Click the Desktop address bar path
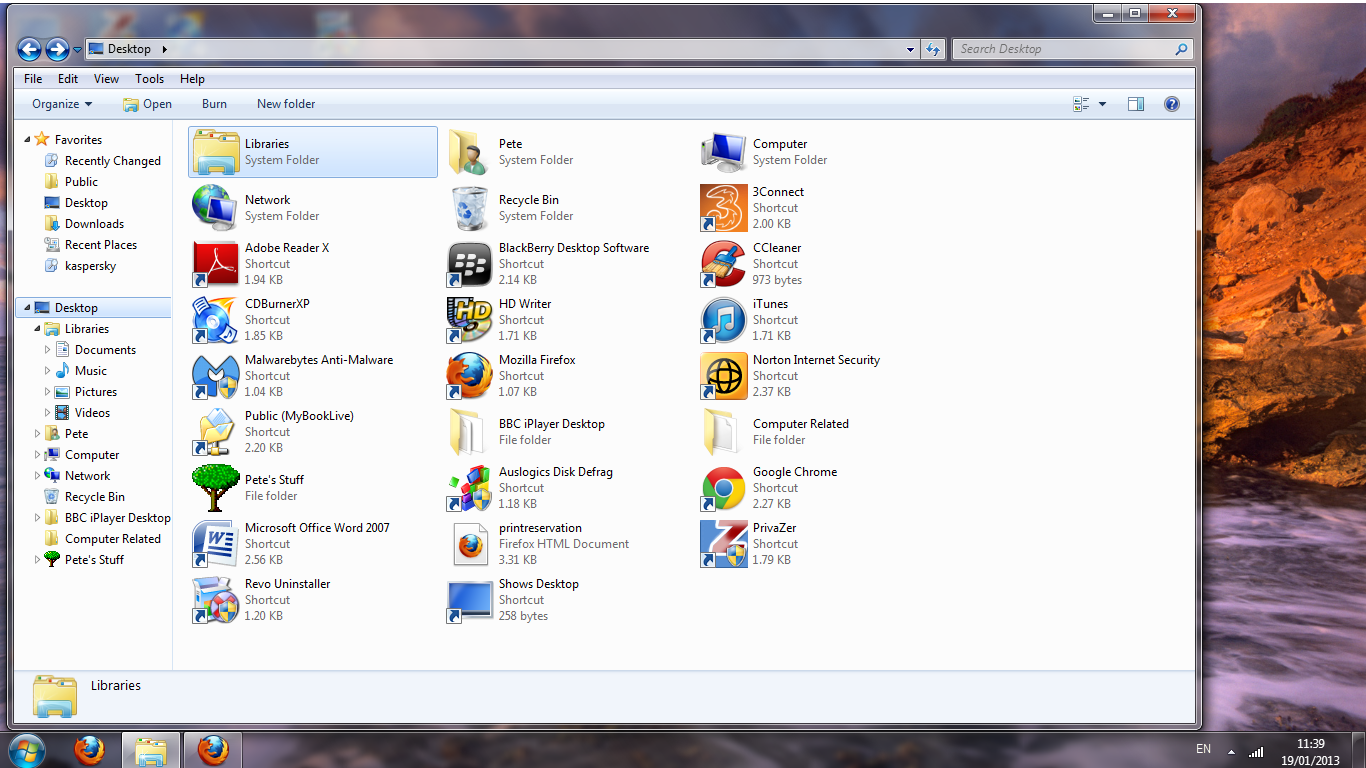 pos(129,49)
